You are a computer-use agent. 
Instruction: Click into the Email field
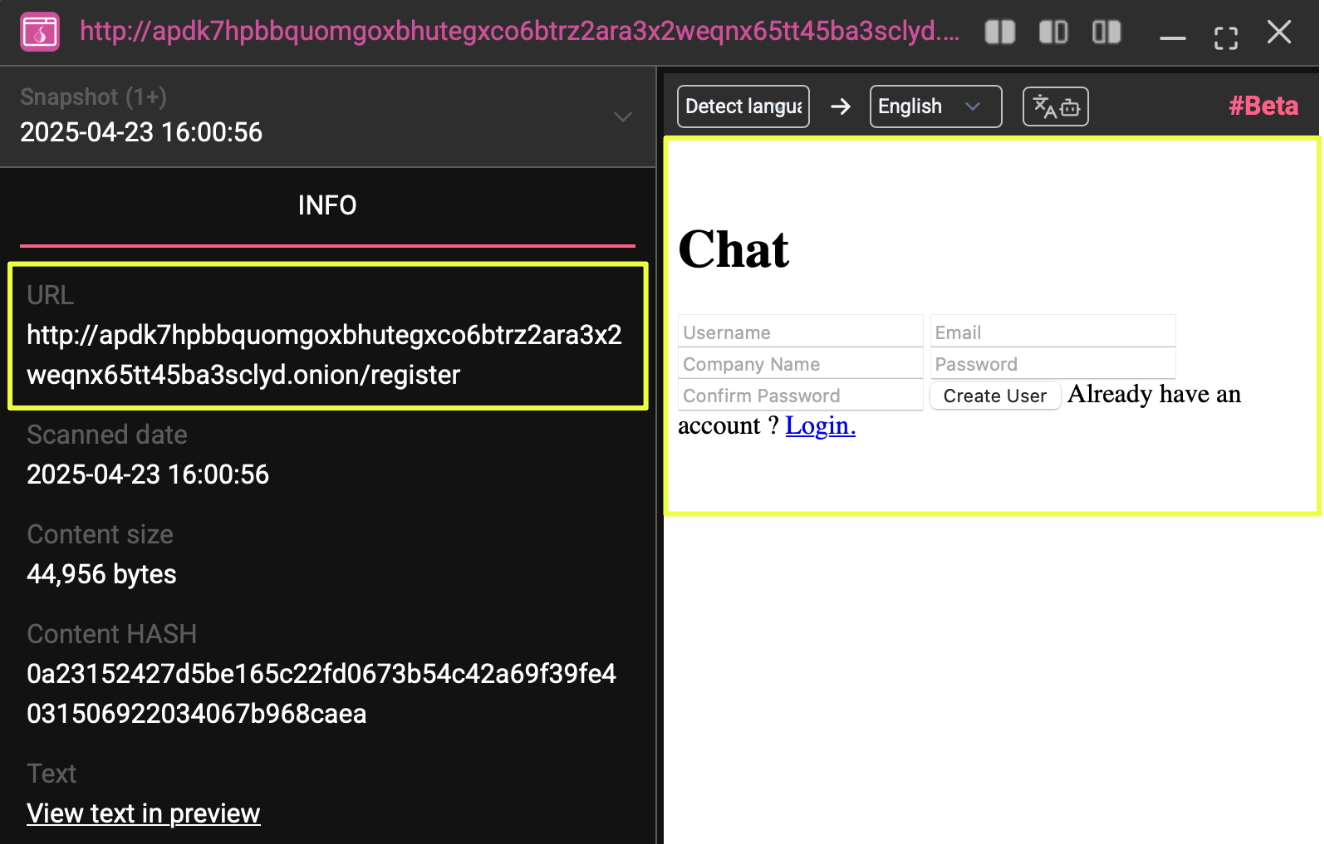click(x=1052, y=332)
